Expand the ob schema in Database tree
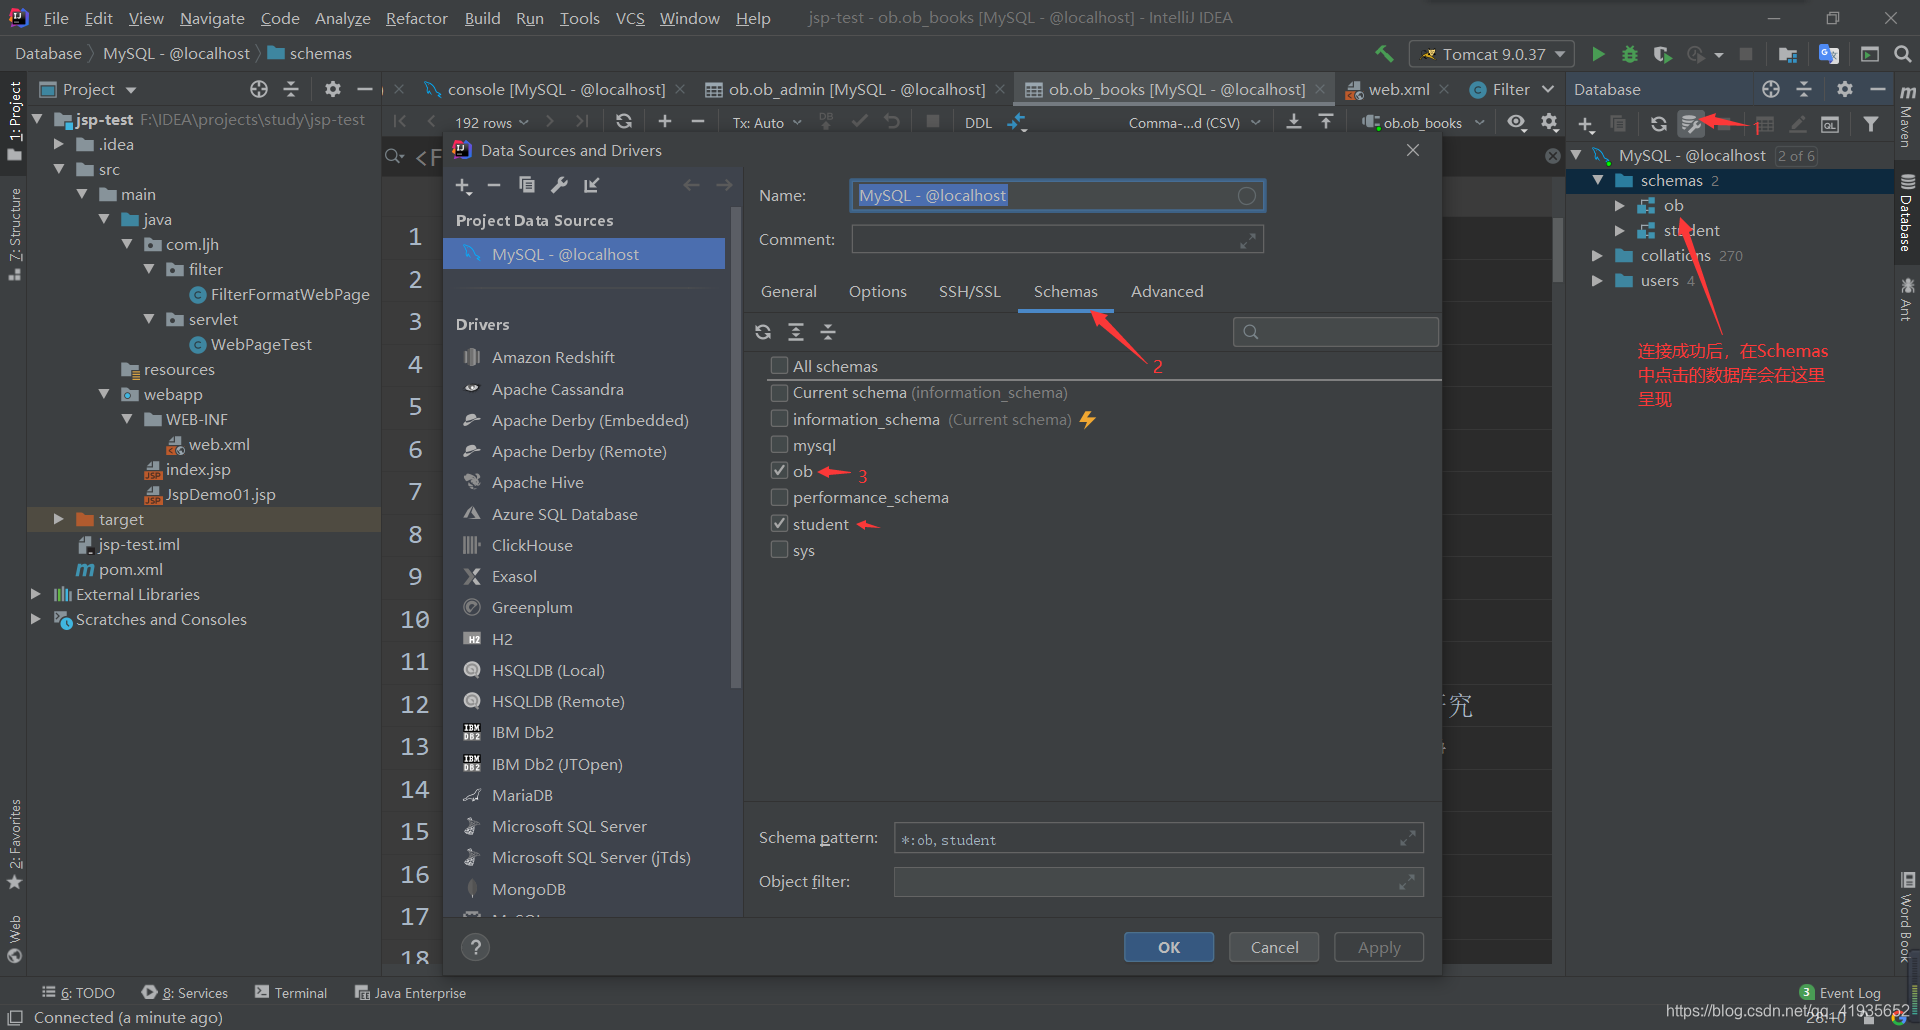 [1619, 206]
